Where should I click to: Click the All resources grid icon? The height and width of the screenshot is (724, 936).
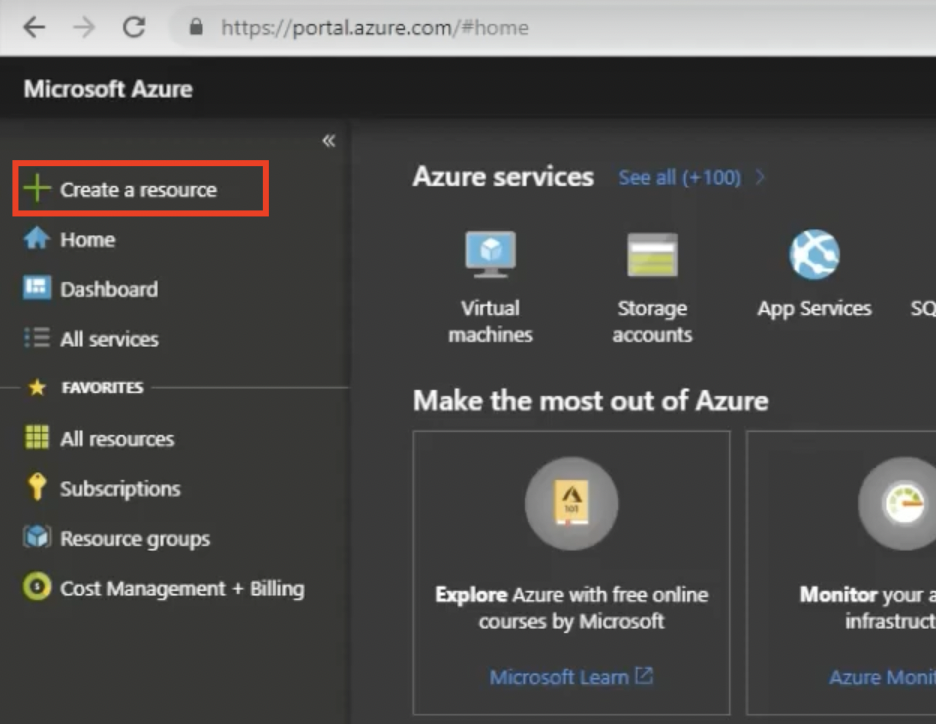click(37, 438)
